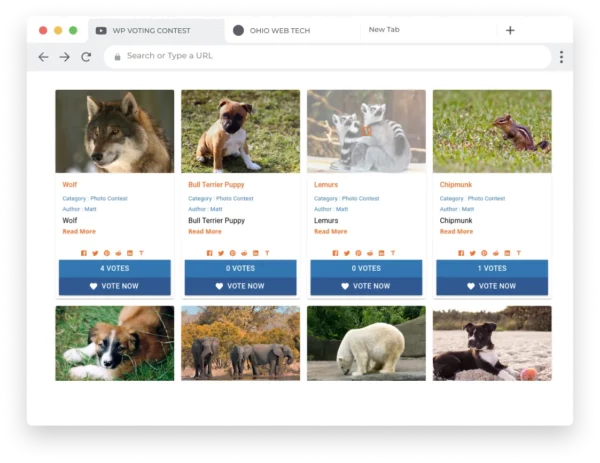Switch to the OHIO WEB TECH tab
Screen dimensions: 600x463
coord(279,31)
